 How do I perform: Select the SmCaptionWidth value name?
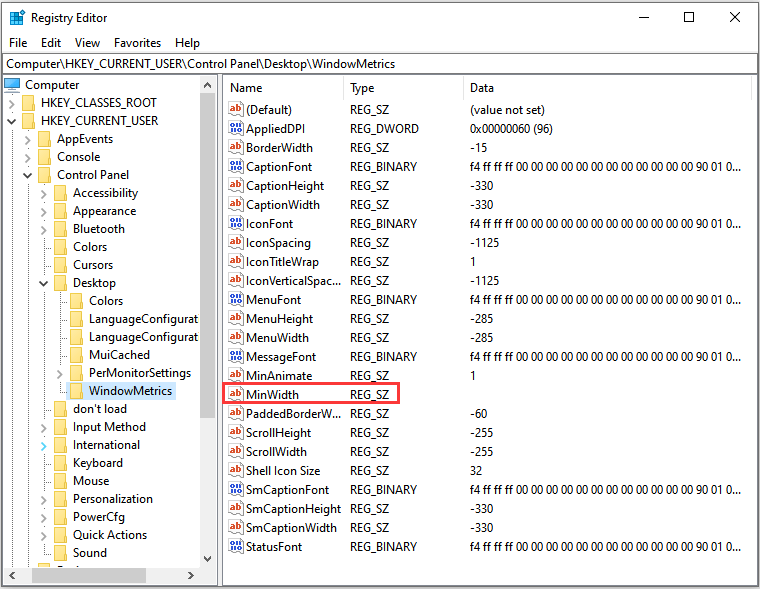click(291, 527)
